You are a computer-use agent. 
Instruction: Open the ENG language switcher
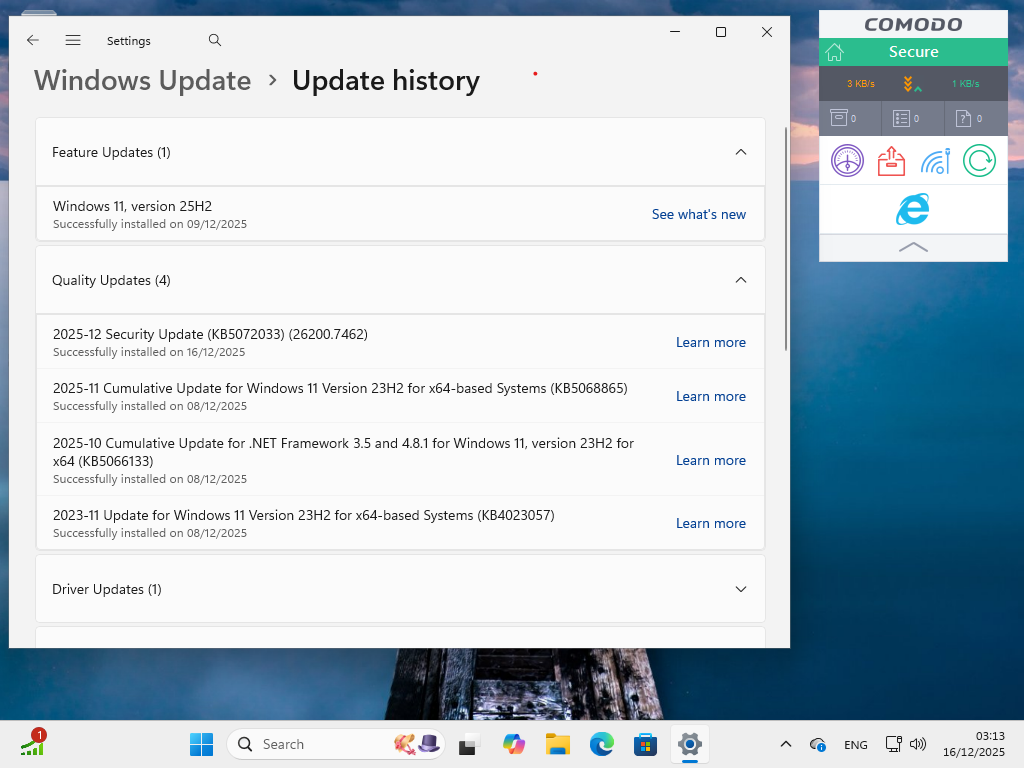(856, 744)
